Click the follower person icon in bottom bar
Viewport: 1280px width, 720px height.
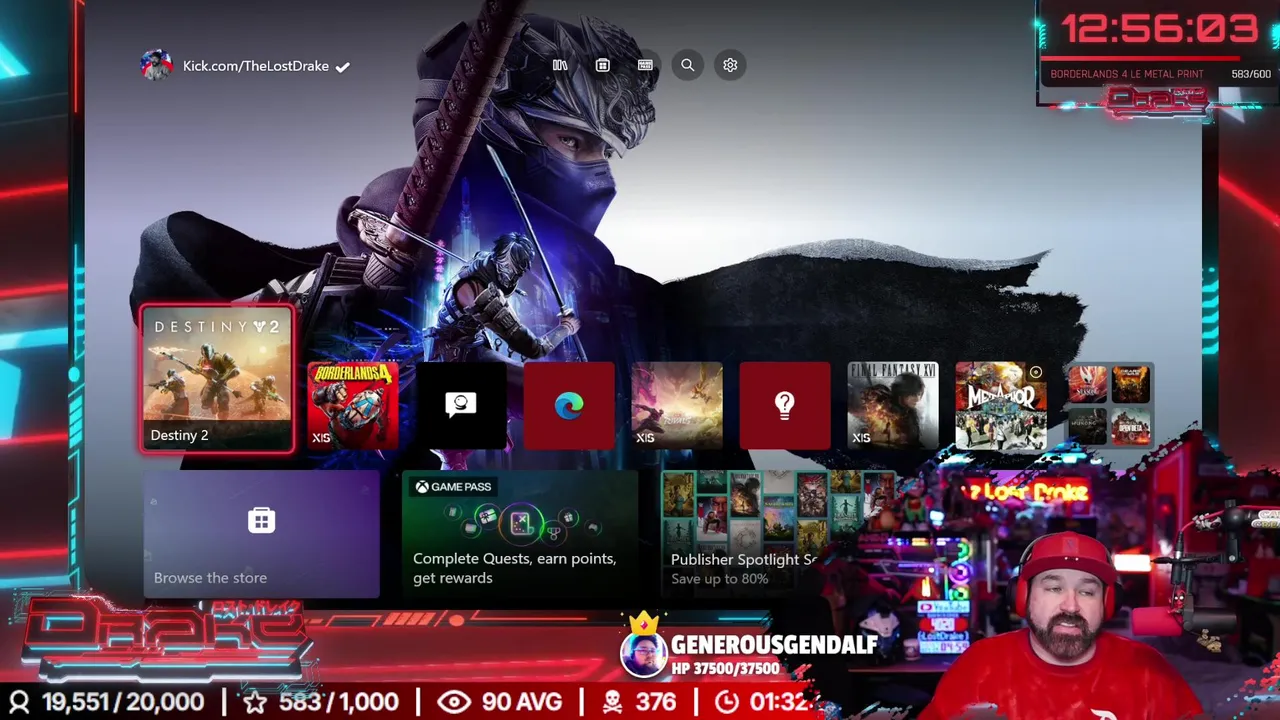(18, 702)
